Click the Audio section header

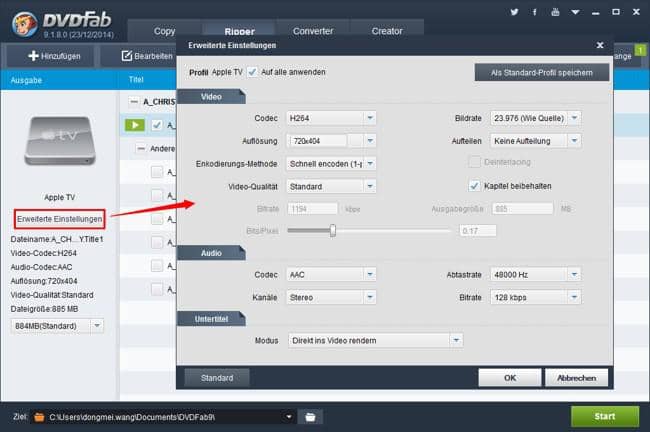[x=211, y=253]
